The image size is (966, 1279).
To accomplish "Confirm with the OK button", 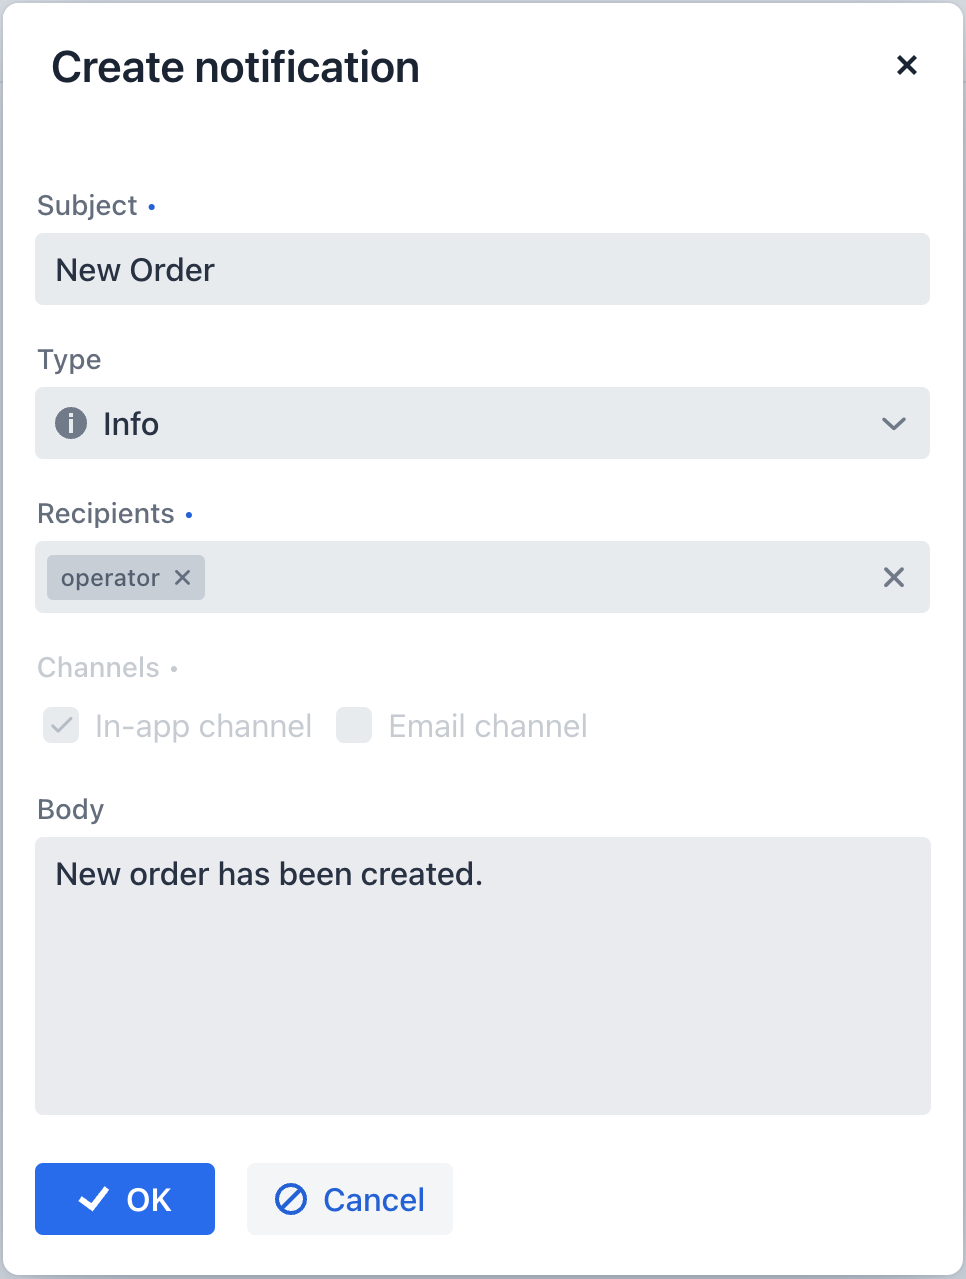I will 124,1198.
